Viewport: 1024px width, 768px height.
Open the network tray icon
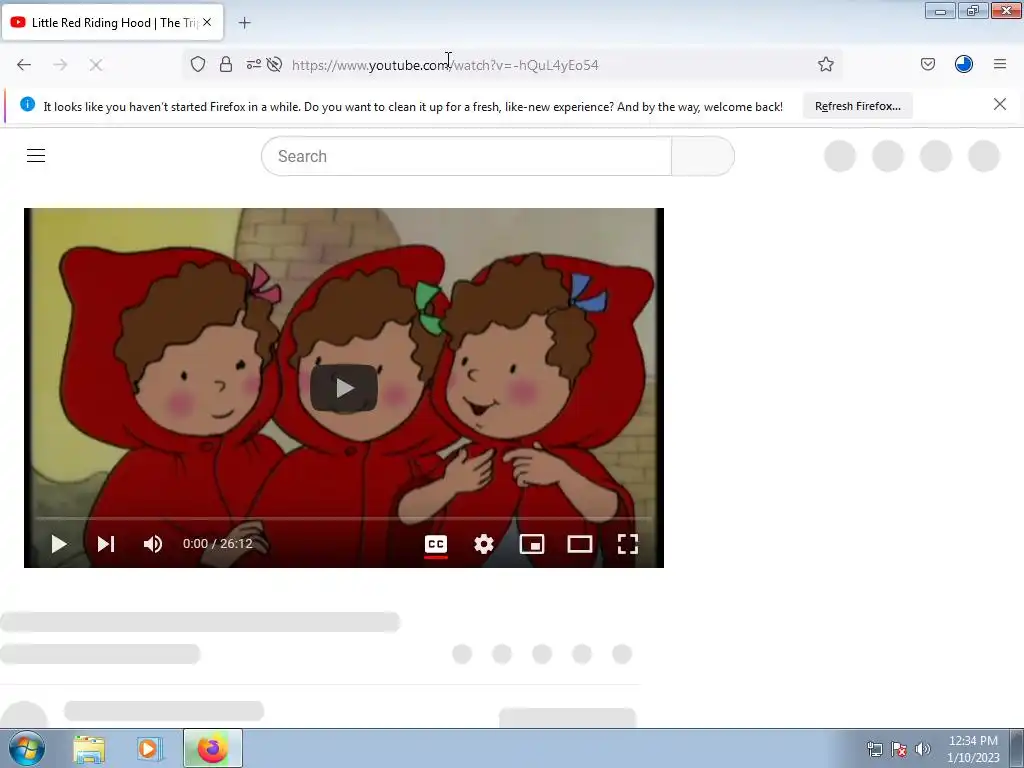click(x=874, y=749)
